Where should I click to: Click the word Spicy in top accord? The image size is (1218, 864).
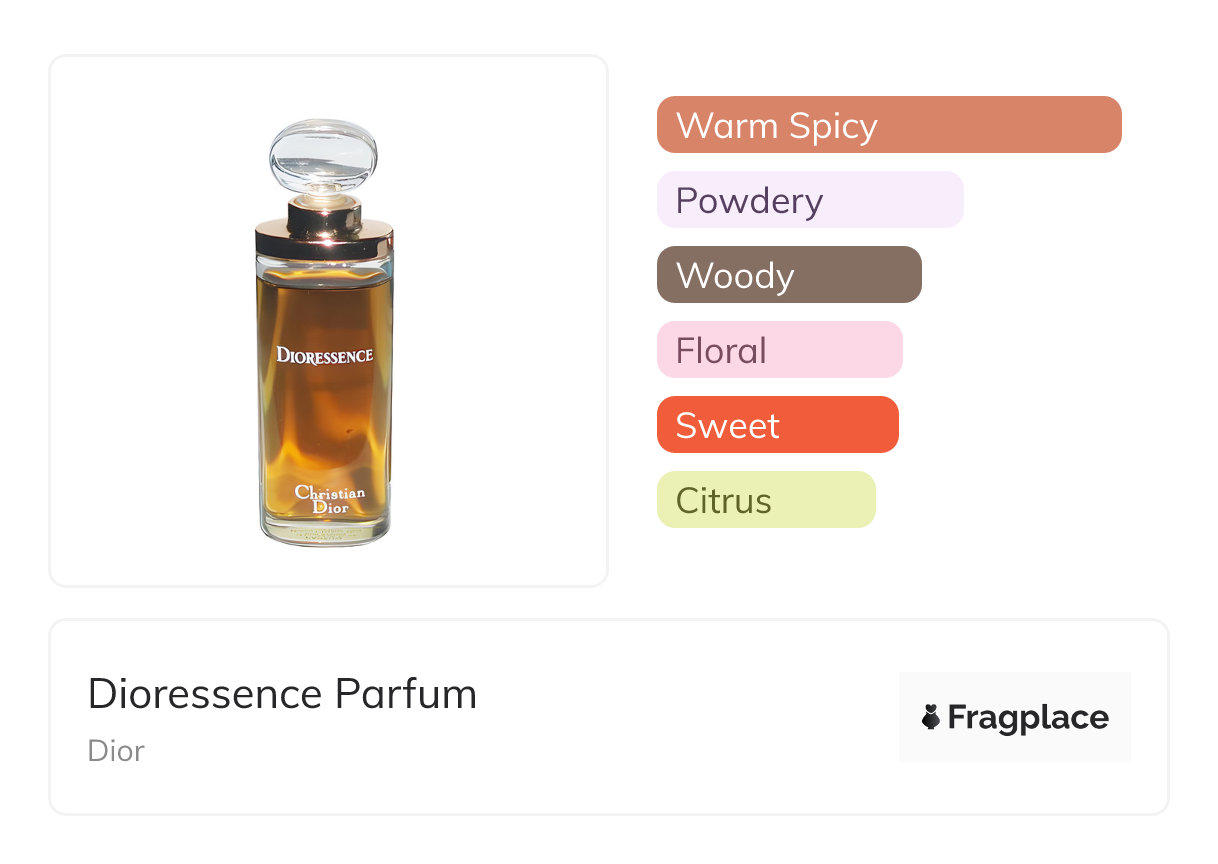833,125
